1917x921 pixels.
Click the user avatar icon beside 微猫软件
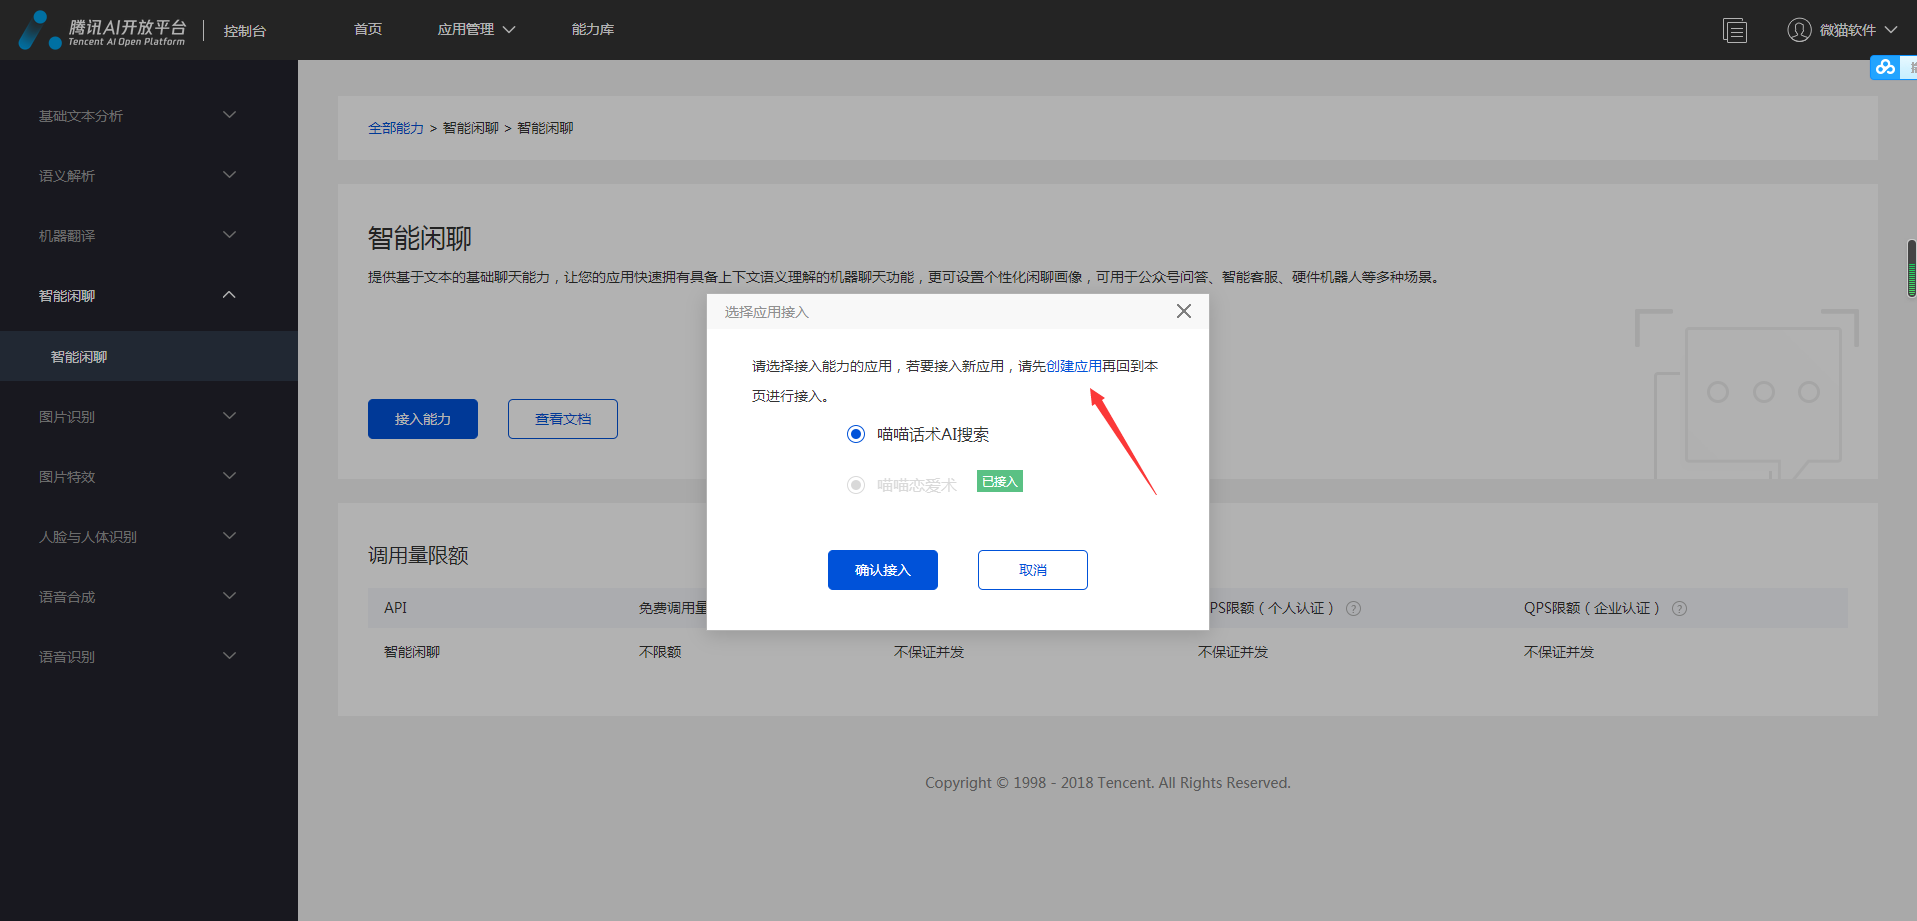point(1799,30)
